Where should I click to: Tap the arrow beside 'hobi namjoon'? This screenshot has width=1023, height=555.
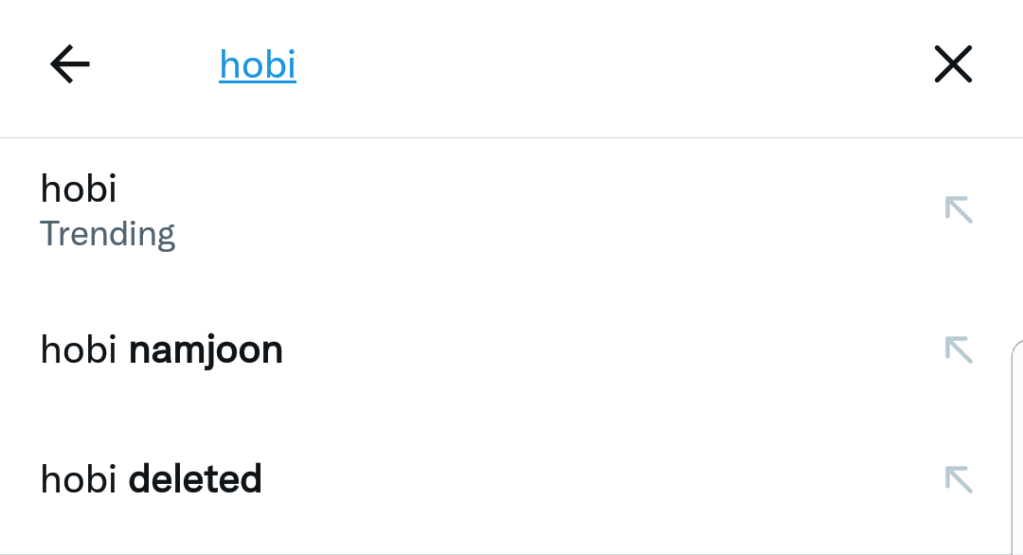tap(958, 350)
